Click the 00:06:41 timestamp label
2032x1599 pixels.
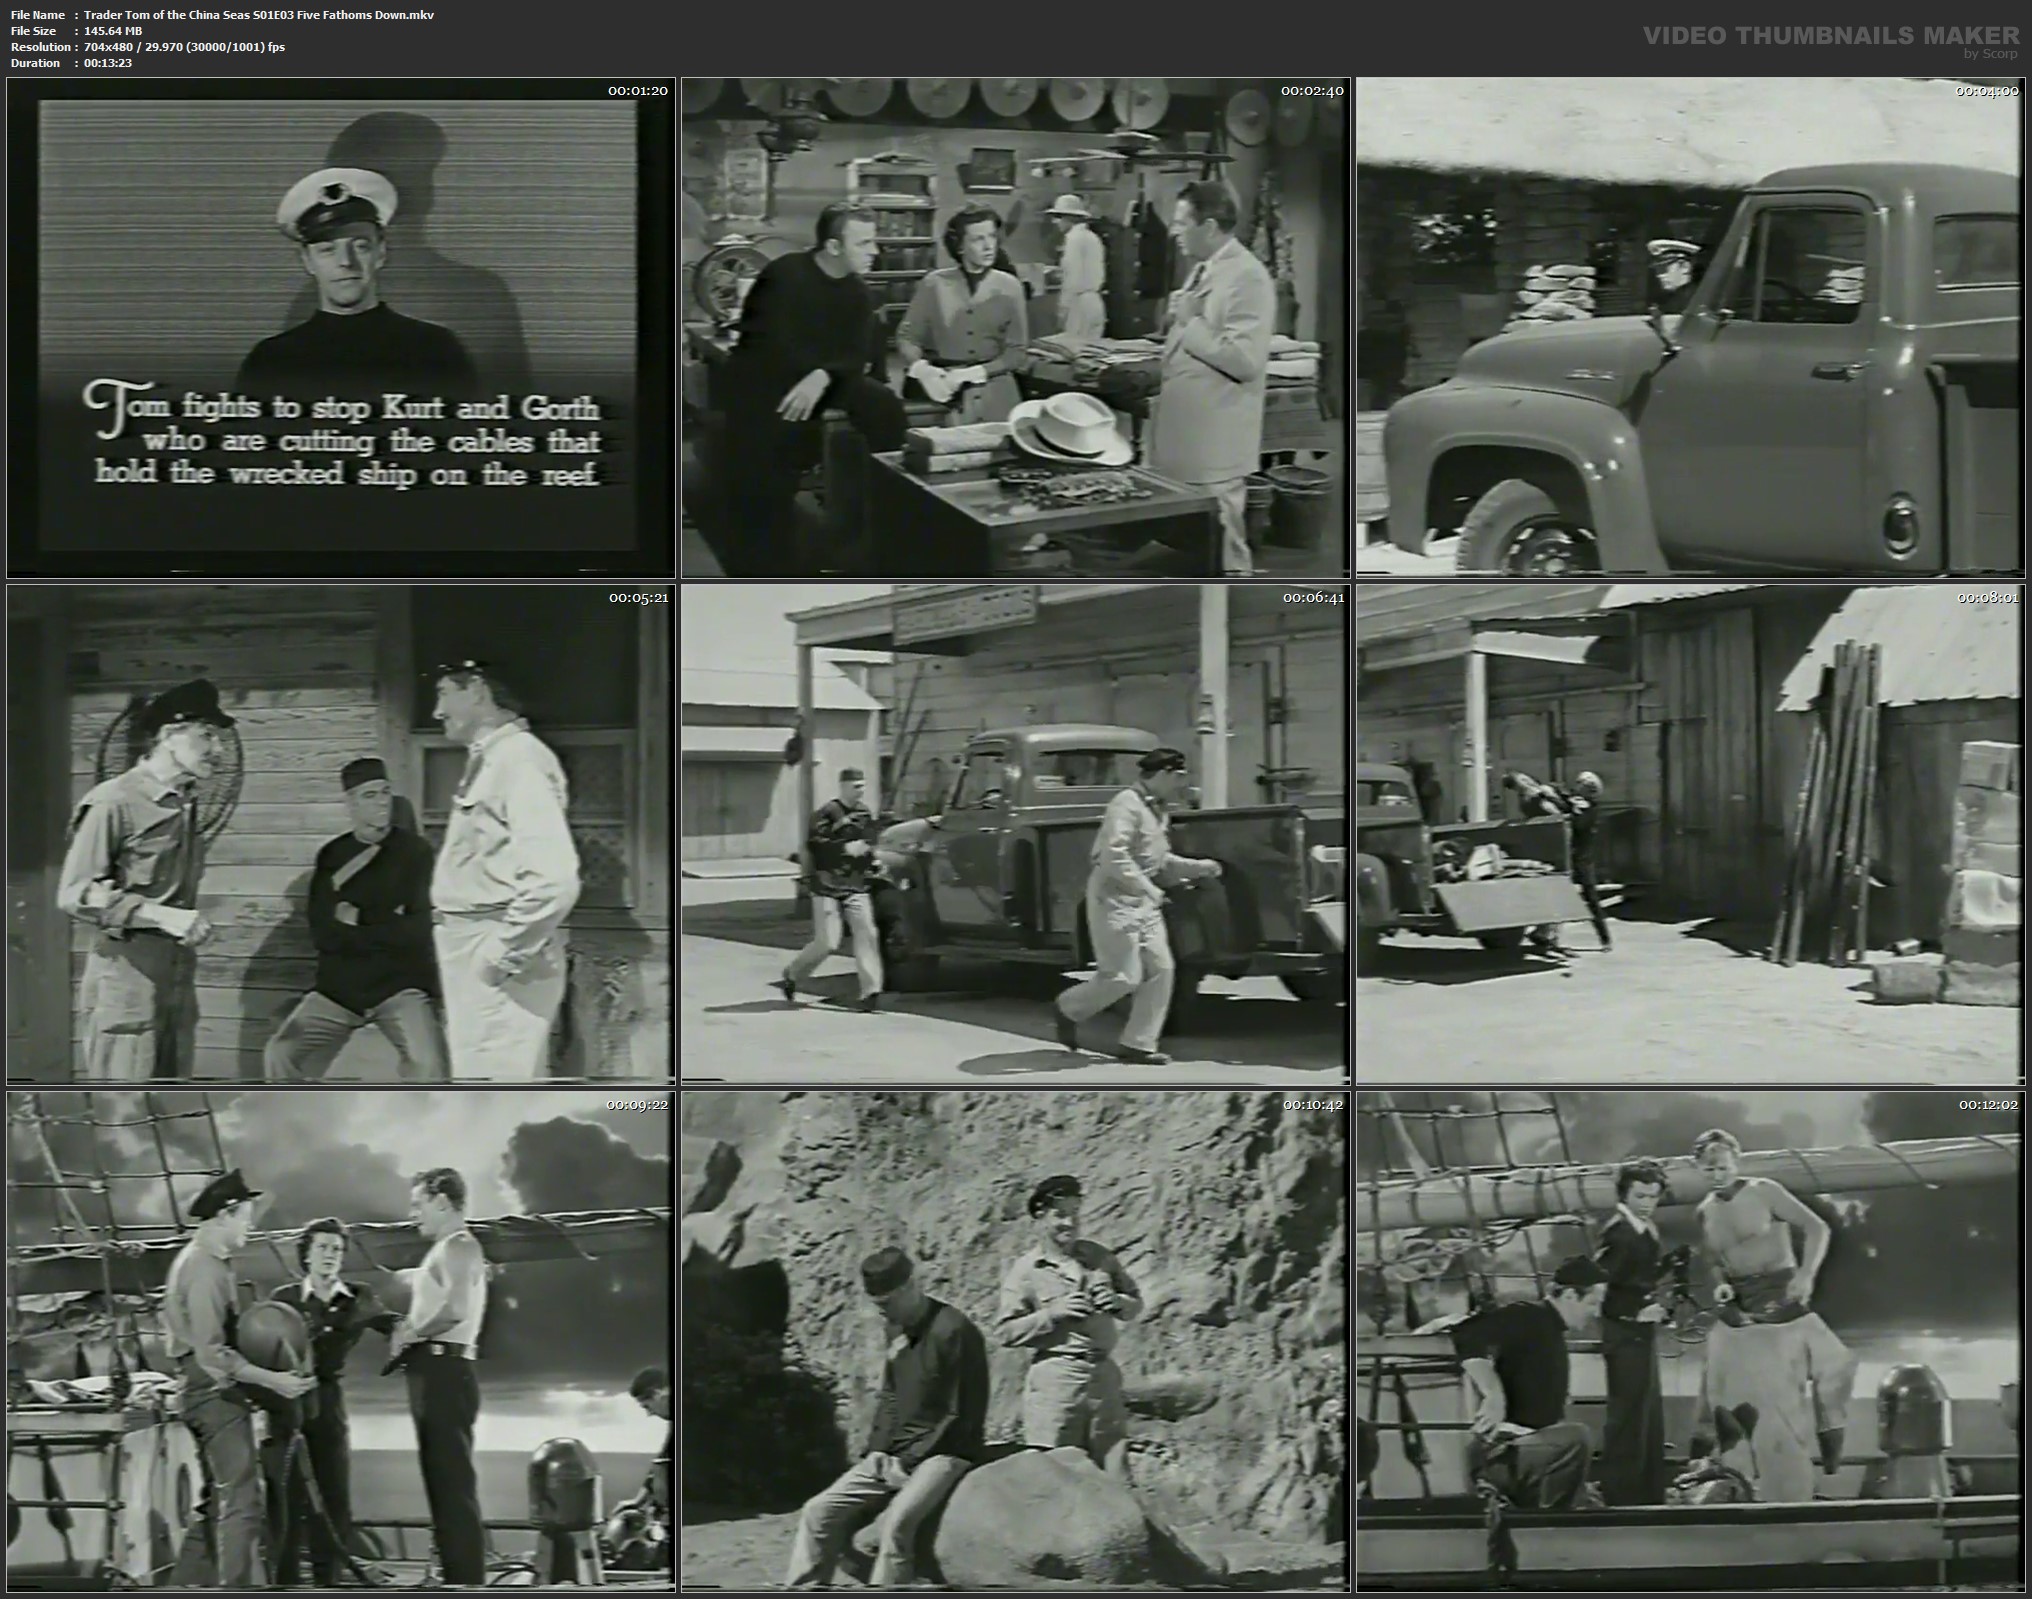pyautogui.click(x=1312, y=598)
